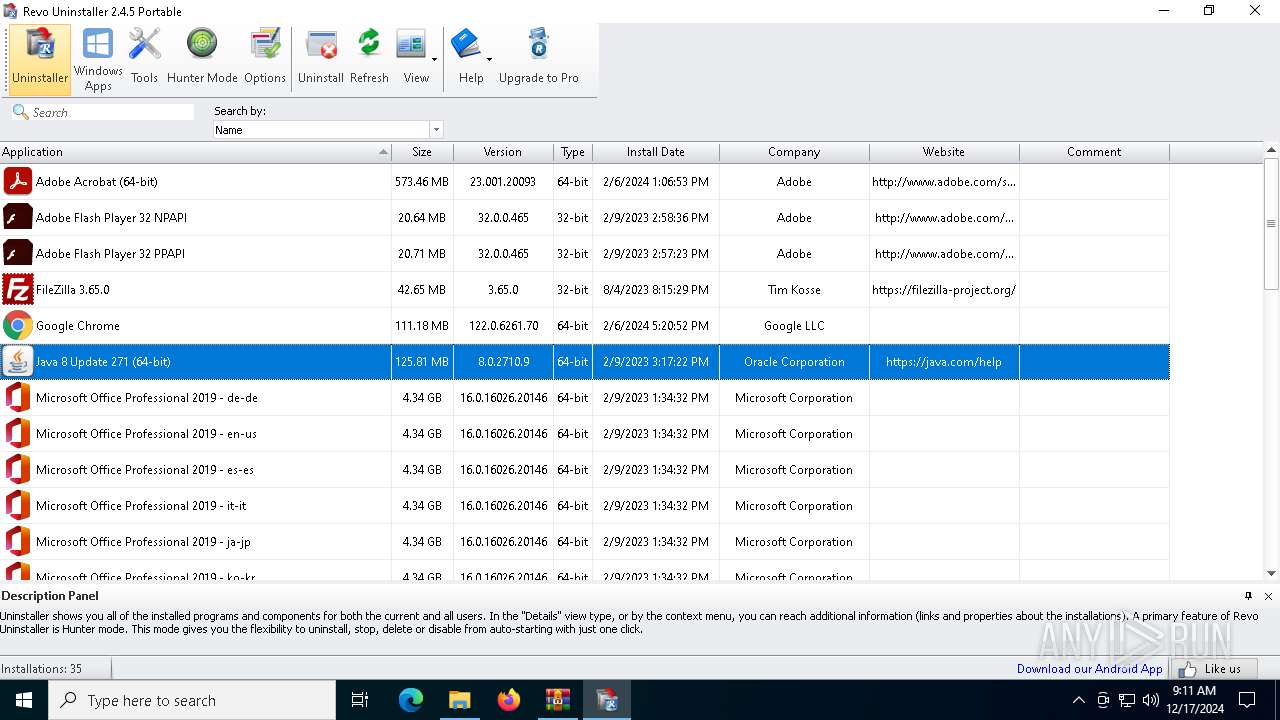The image size is (1280, 720).
Task: Select the Adobe Flash Player 32 NPAPI icon
Action: 18,218
